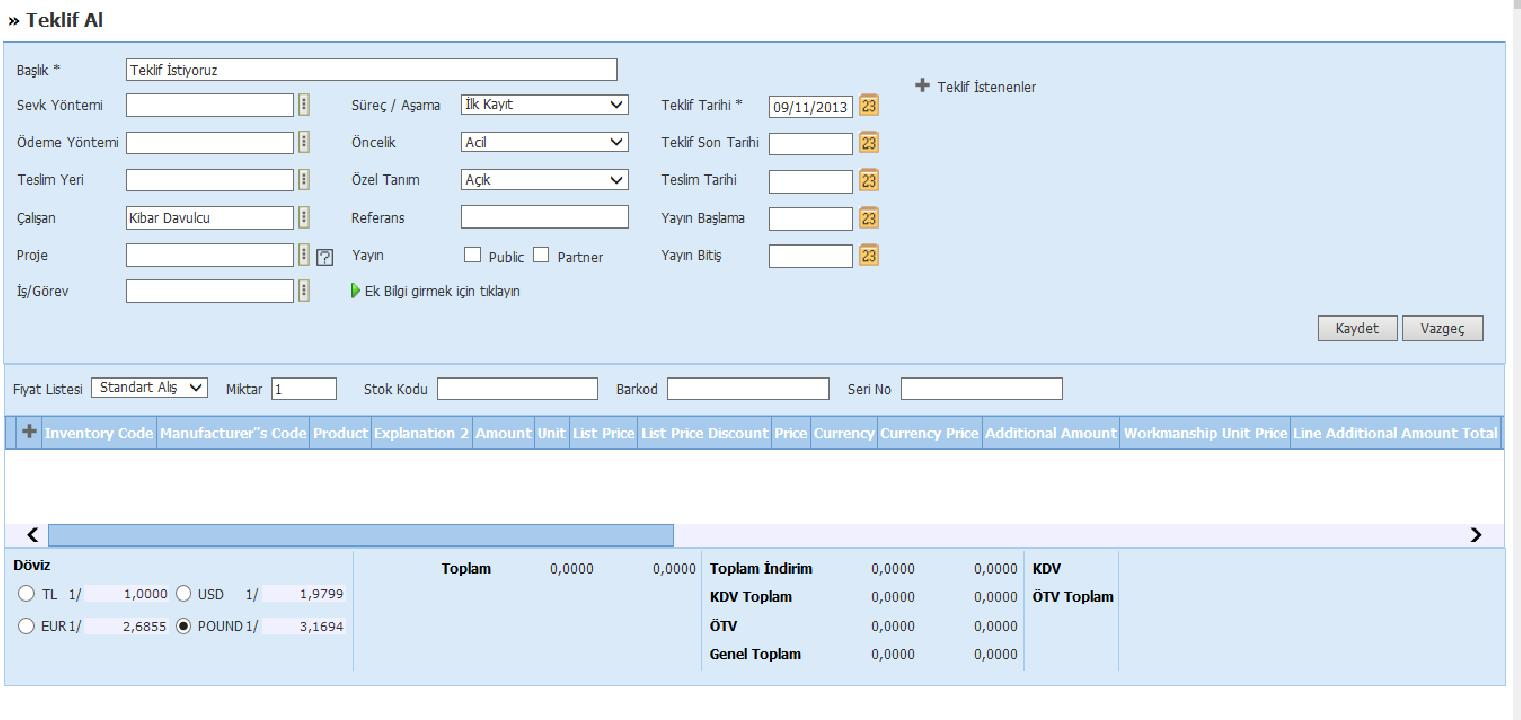This screenshot has height=720, width=1521.
Task: Open calendar picker for Teslim Tarihi
Action: [x=869, y=181]
